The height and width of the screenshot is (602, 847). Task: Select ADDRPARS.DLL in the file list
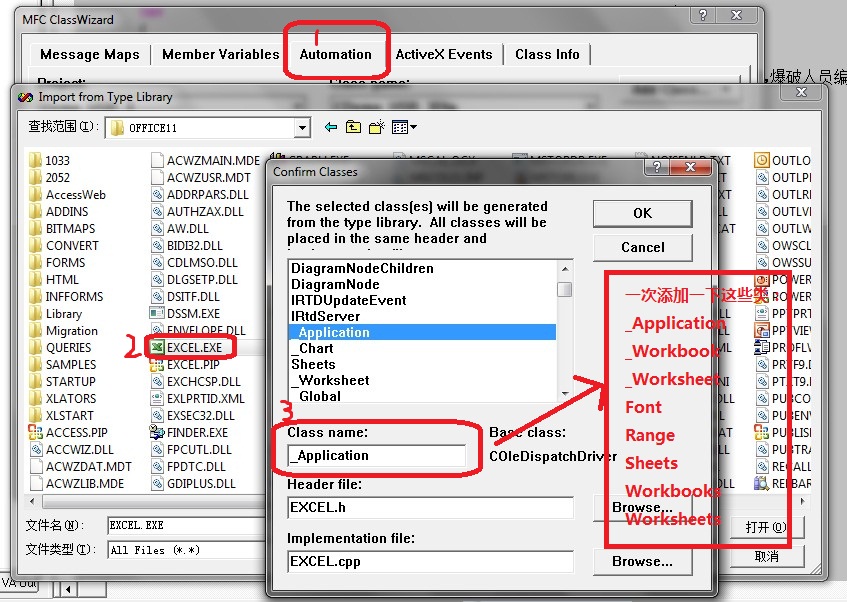[x=200, y=195]
